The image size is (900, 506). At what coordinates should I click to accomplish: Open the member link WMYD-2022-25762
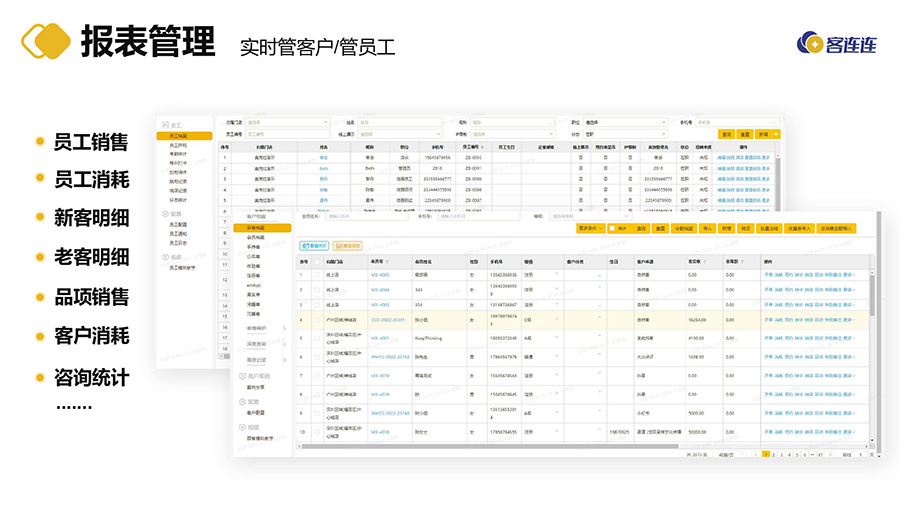(390, 357)
